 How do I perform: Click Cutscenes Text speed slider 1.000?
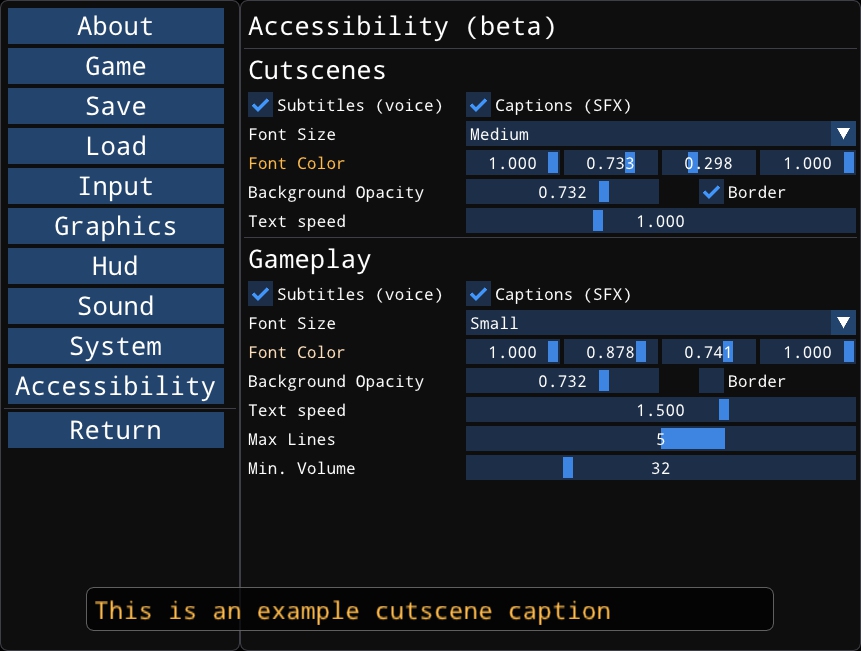point(661,221)
